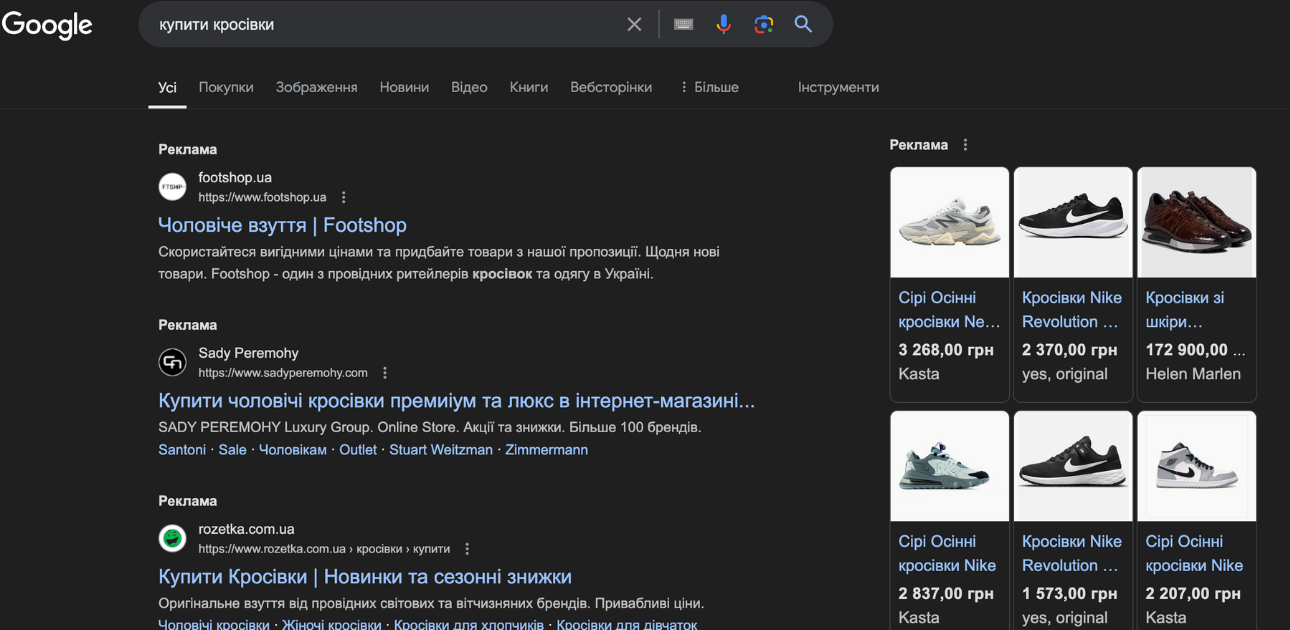The image size is (1290, 630).
Task: Open three-dot menu next to sadyperemohy.com URL
Action: point(385,373)
